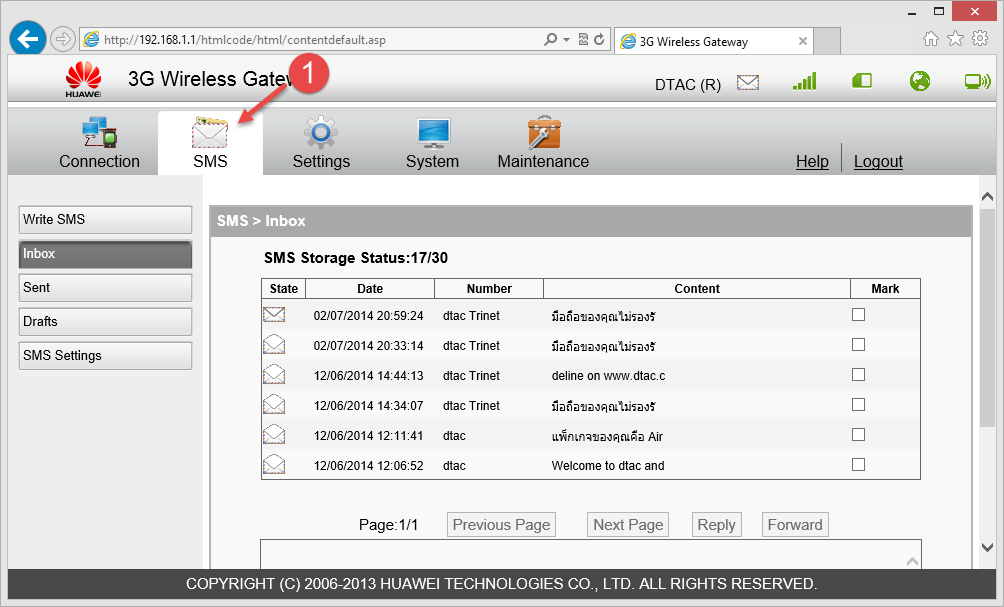Click the Content column header
The image size is (1004, 607).
(697, 289)
